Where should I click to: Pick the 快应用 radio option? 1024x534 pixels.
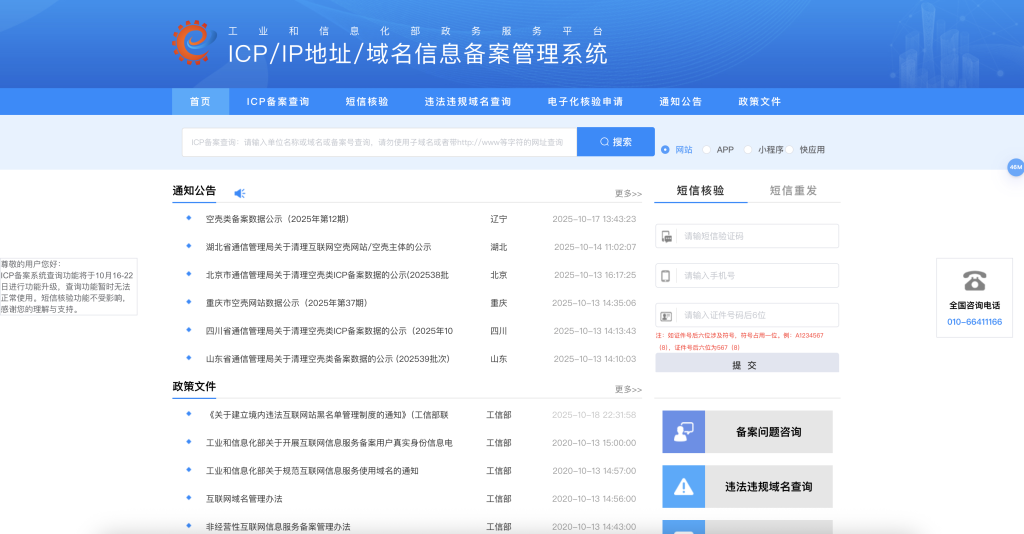(791, 150)
